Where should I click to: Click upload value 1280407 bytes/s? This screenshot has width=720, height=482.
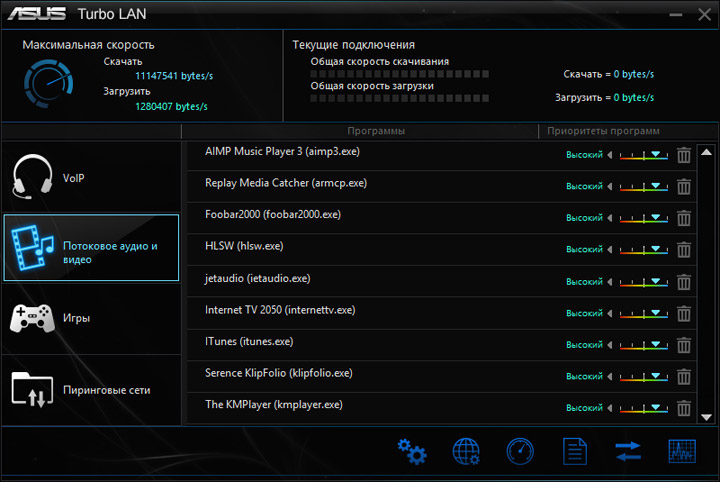[x=171, y=106]
